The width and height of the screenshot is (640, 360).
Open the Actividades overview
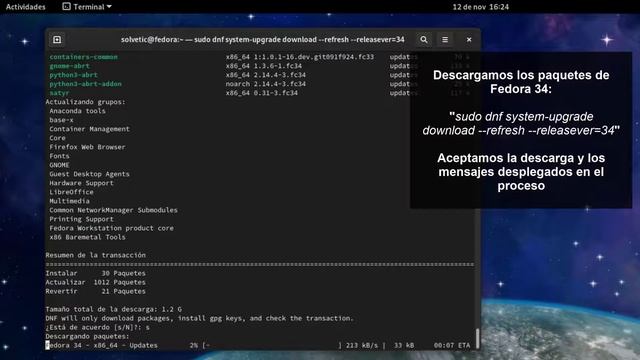tap(26, 7)
